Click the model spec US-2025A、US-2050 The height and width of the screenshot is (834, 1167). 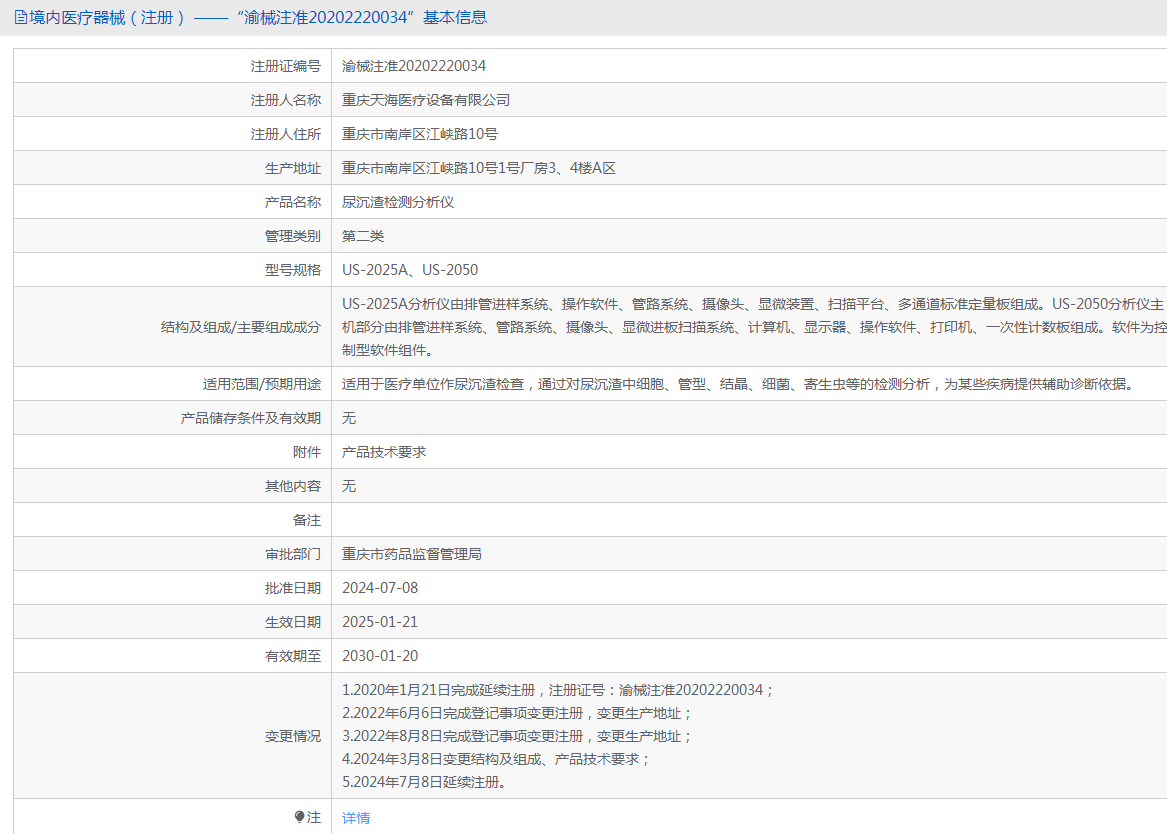[410, 270]
